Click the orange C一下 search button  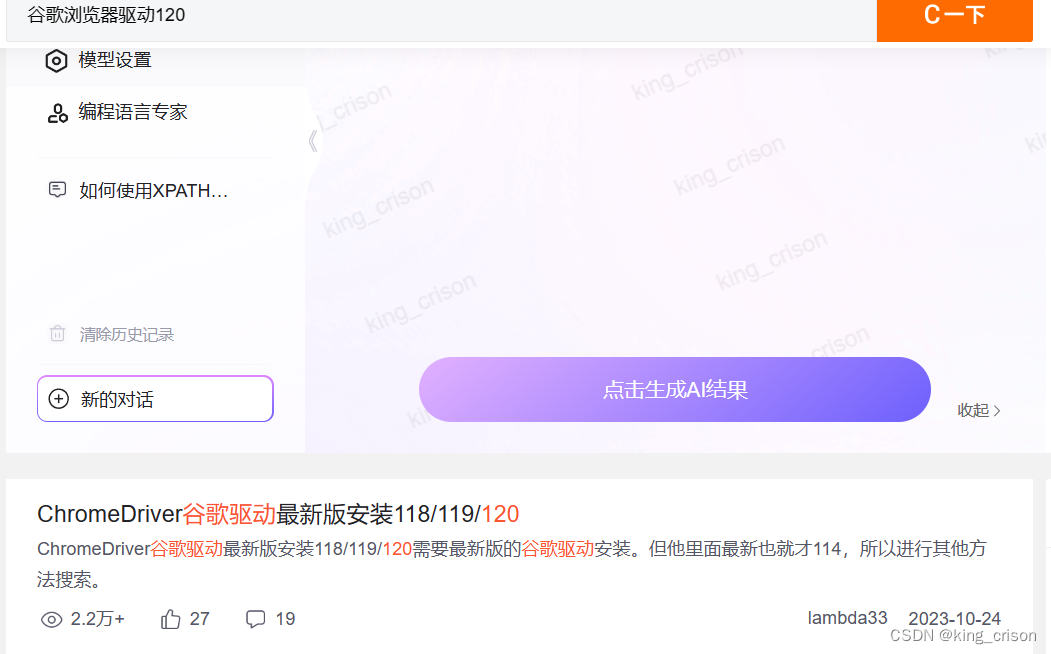954,16
